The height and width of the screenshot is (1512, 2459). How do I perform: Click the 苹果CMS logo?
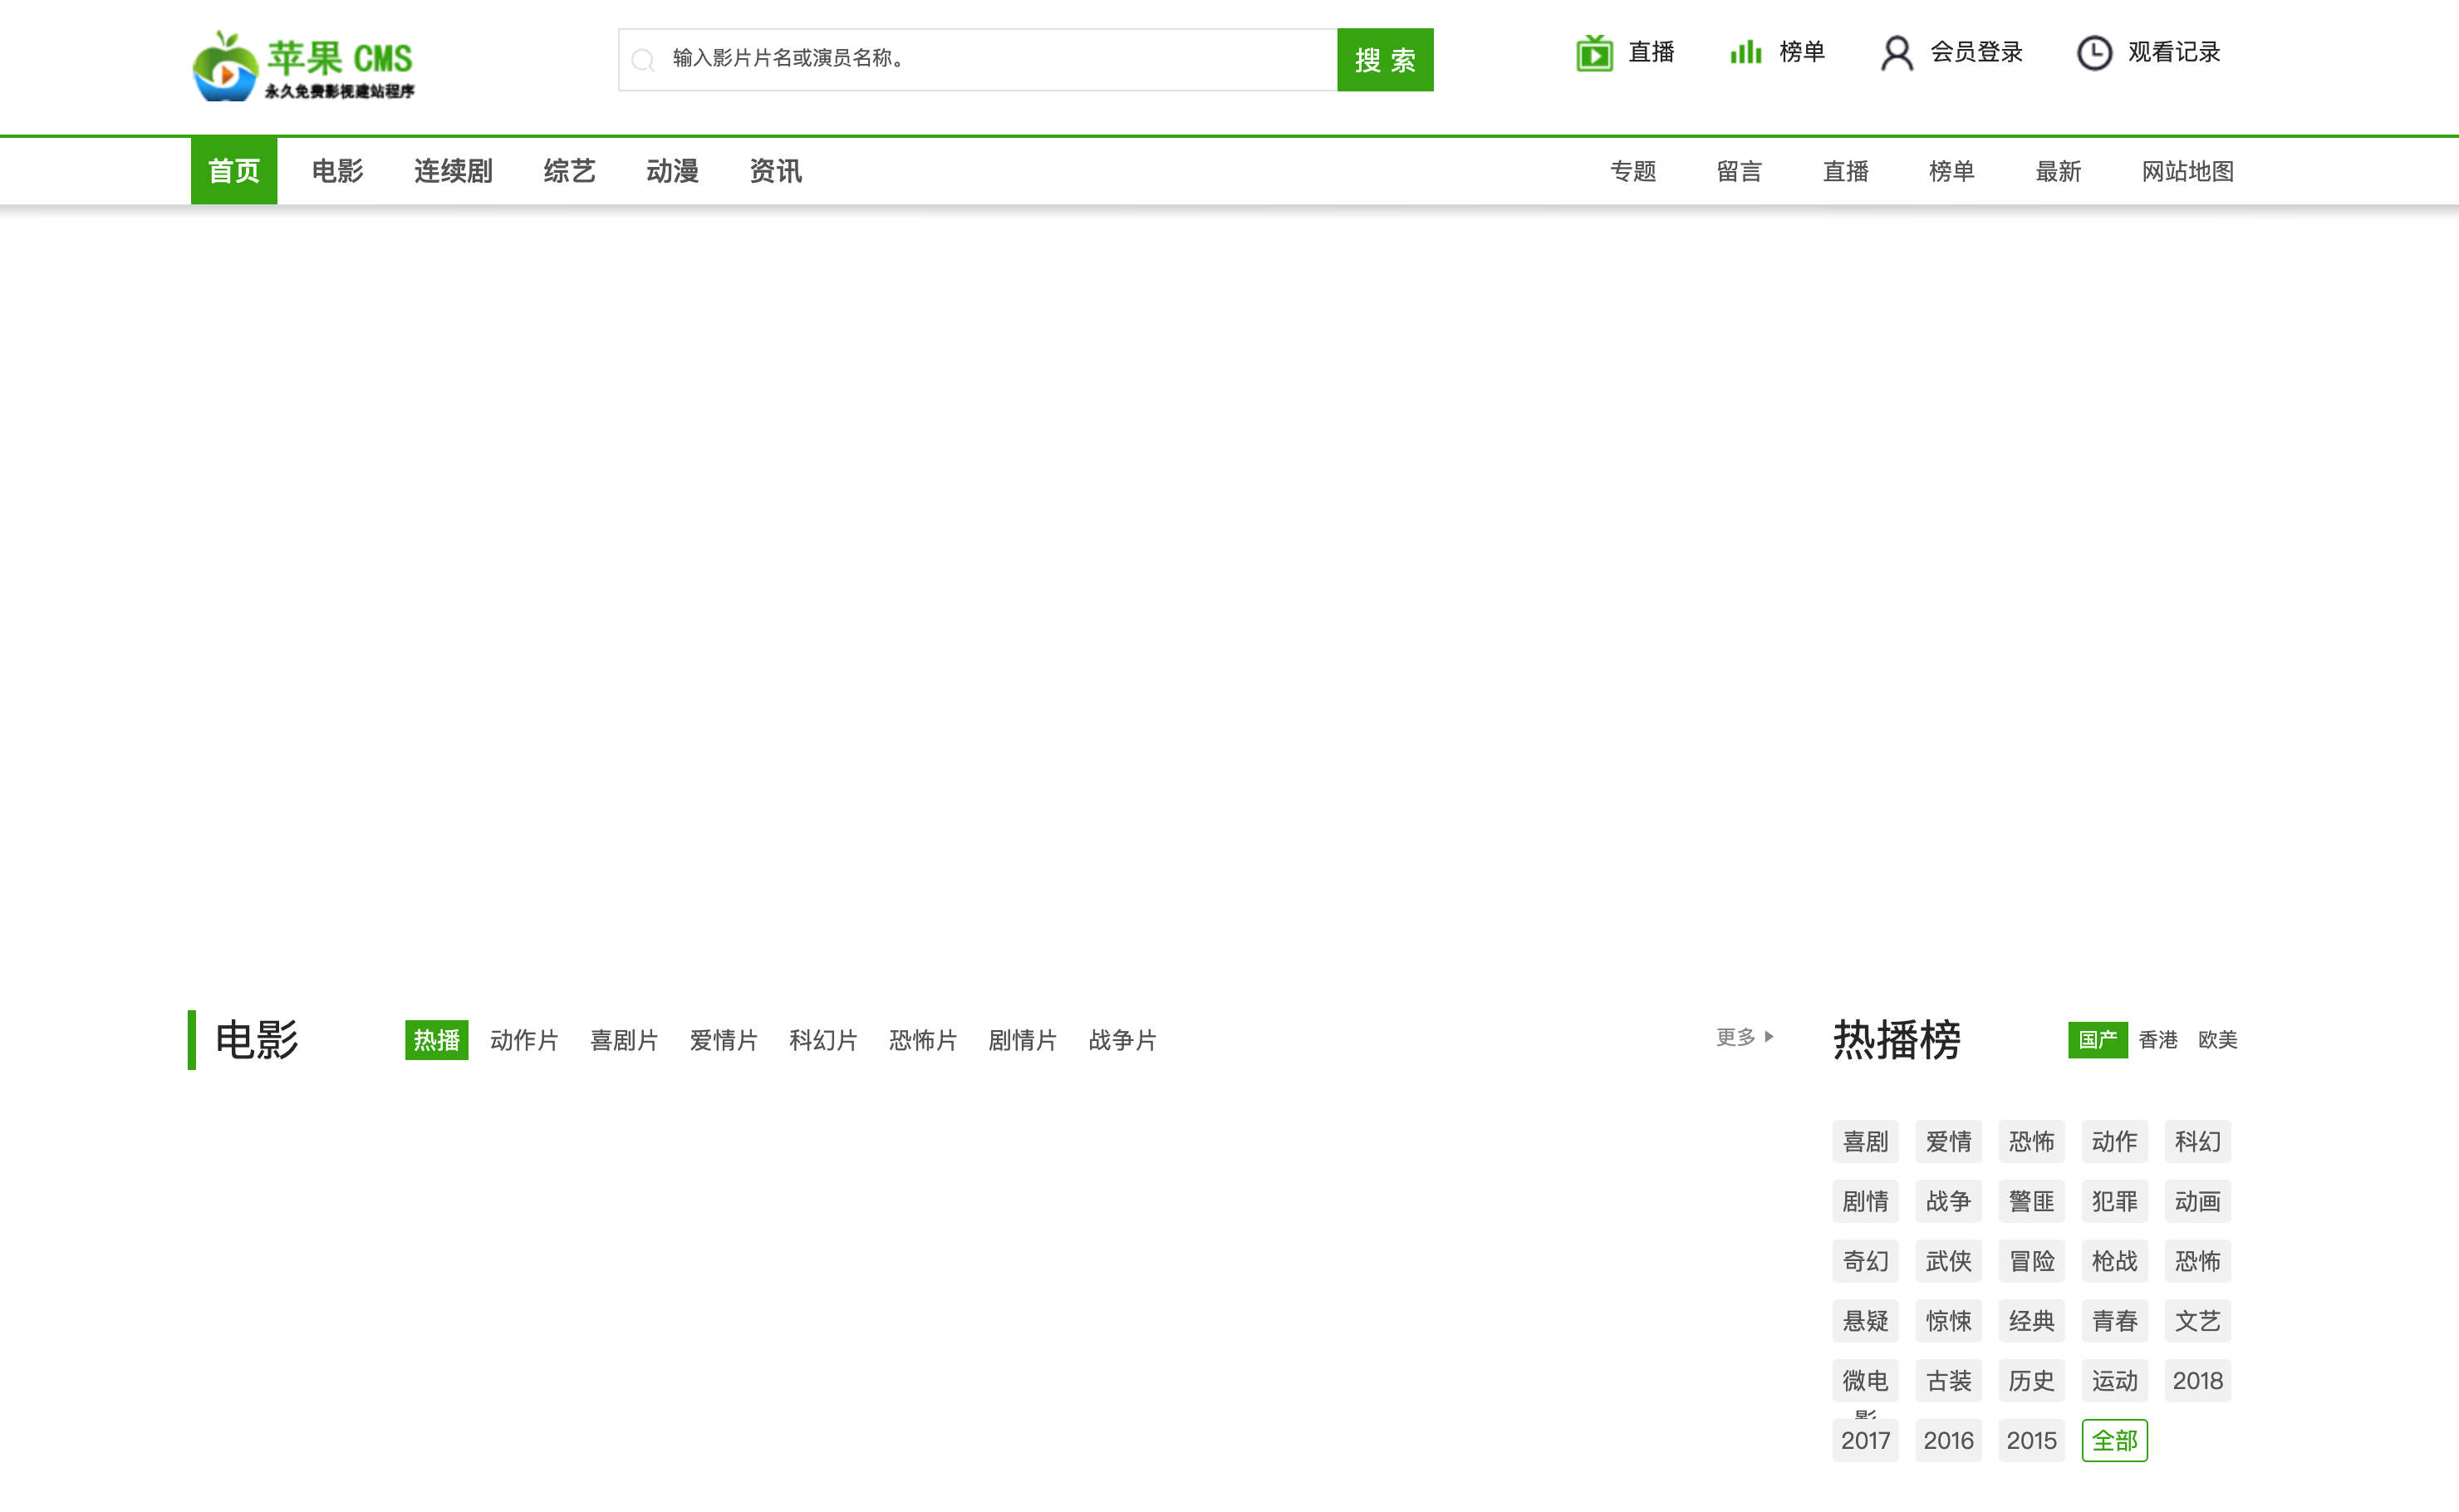(303, 65)
